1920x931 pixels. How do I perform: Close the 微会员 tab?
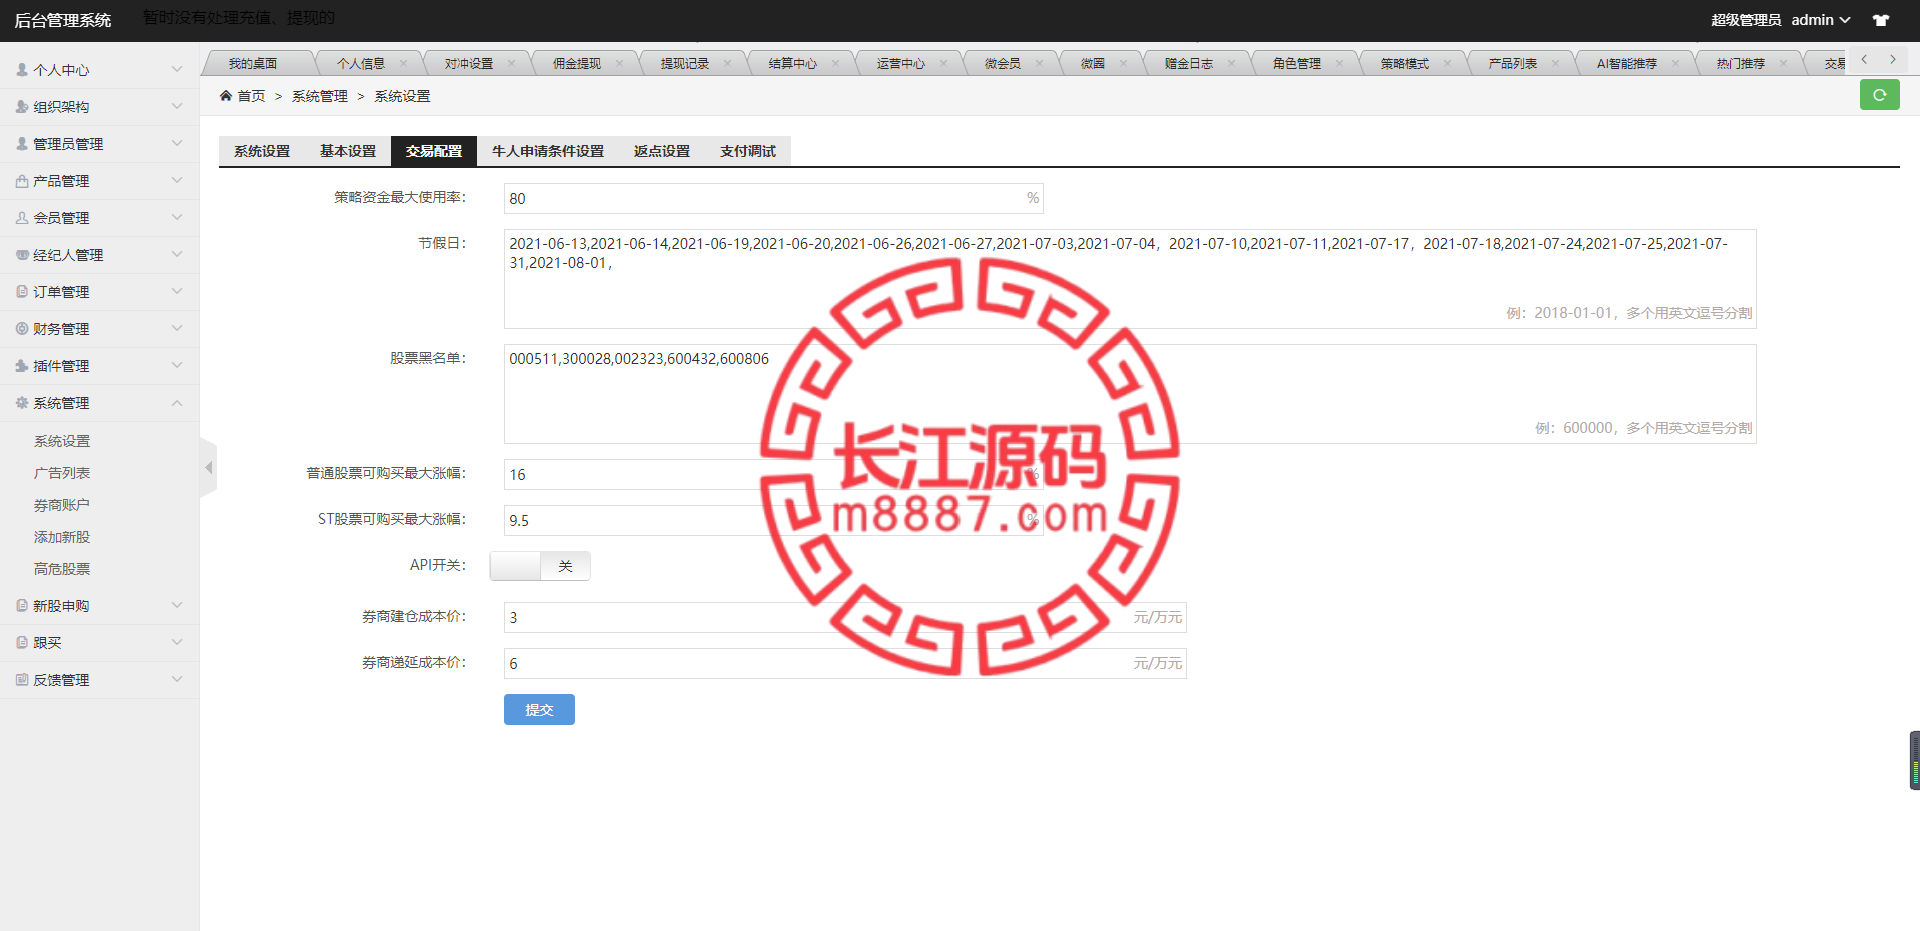(x=1039, y=63)
